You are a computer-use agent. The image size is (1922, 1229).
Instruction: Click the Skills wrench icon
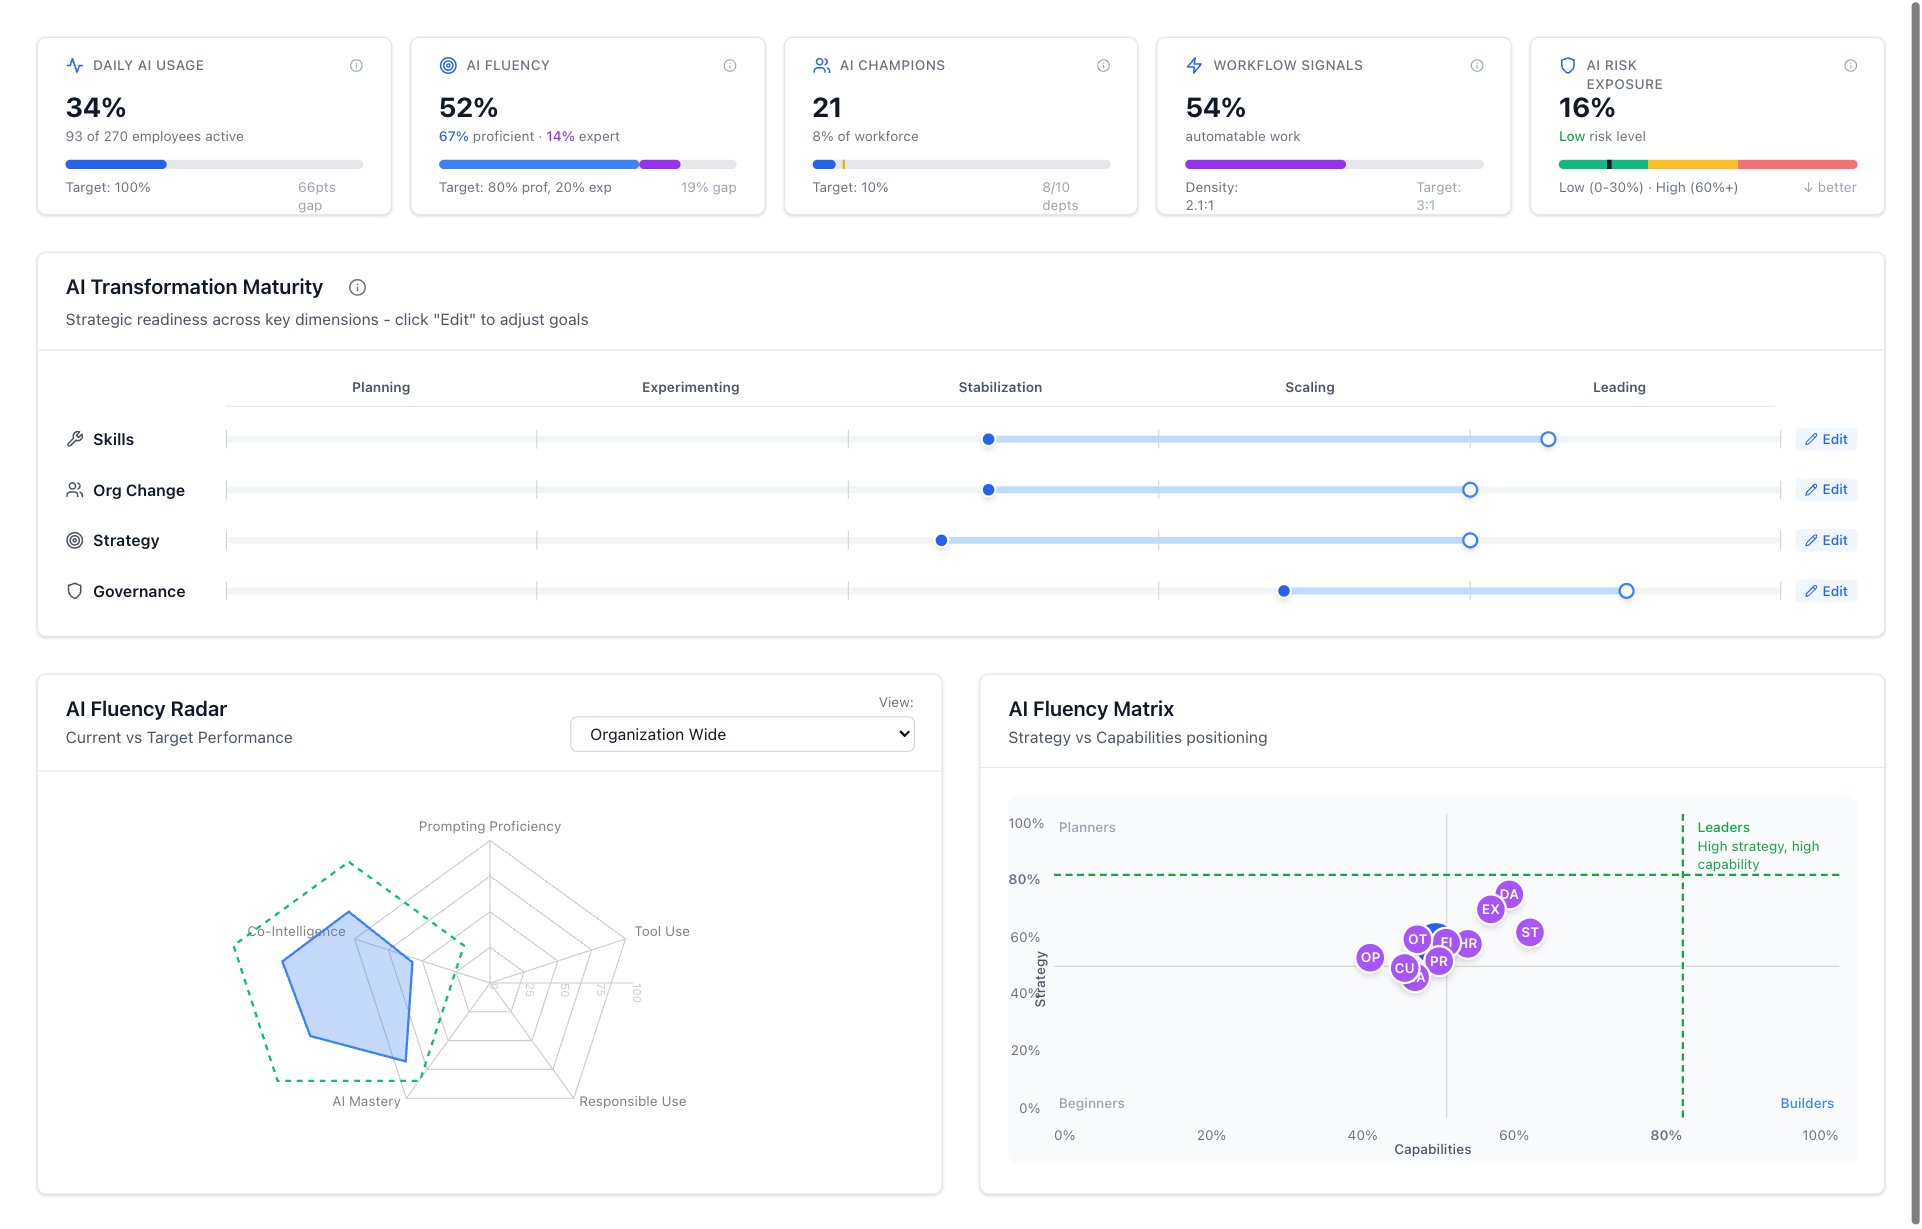pyautogui.click(x=75, y=439)
